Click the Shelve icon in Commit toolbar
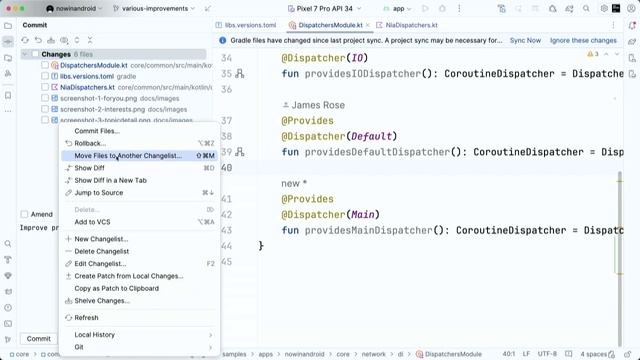 (51, 40)
